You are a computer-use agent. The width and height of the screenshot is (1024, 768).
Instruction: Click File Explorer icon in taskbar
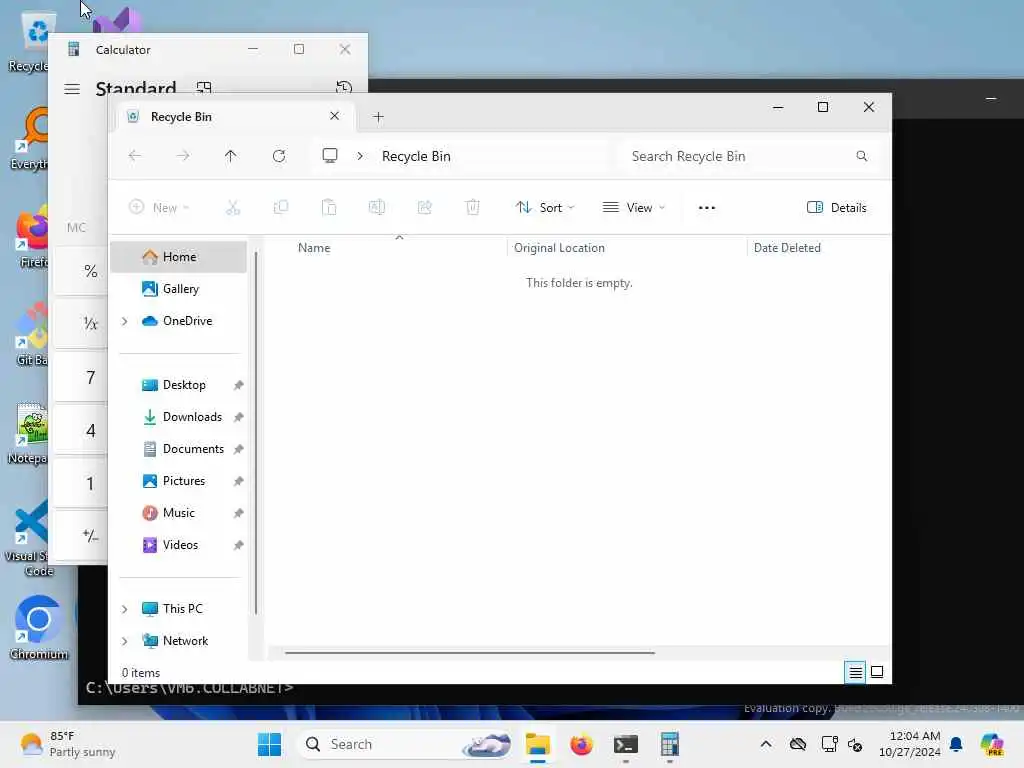pos(537,744)
